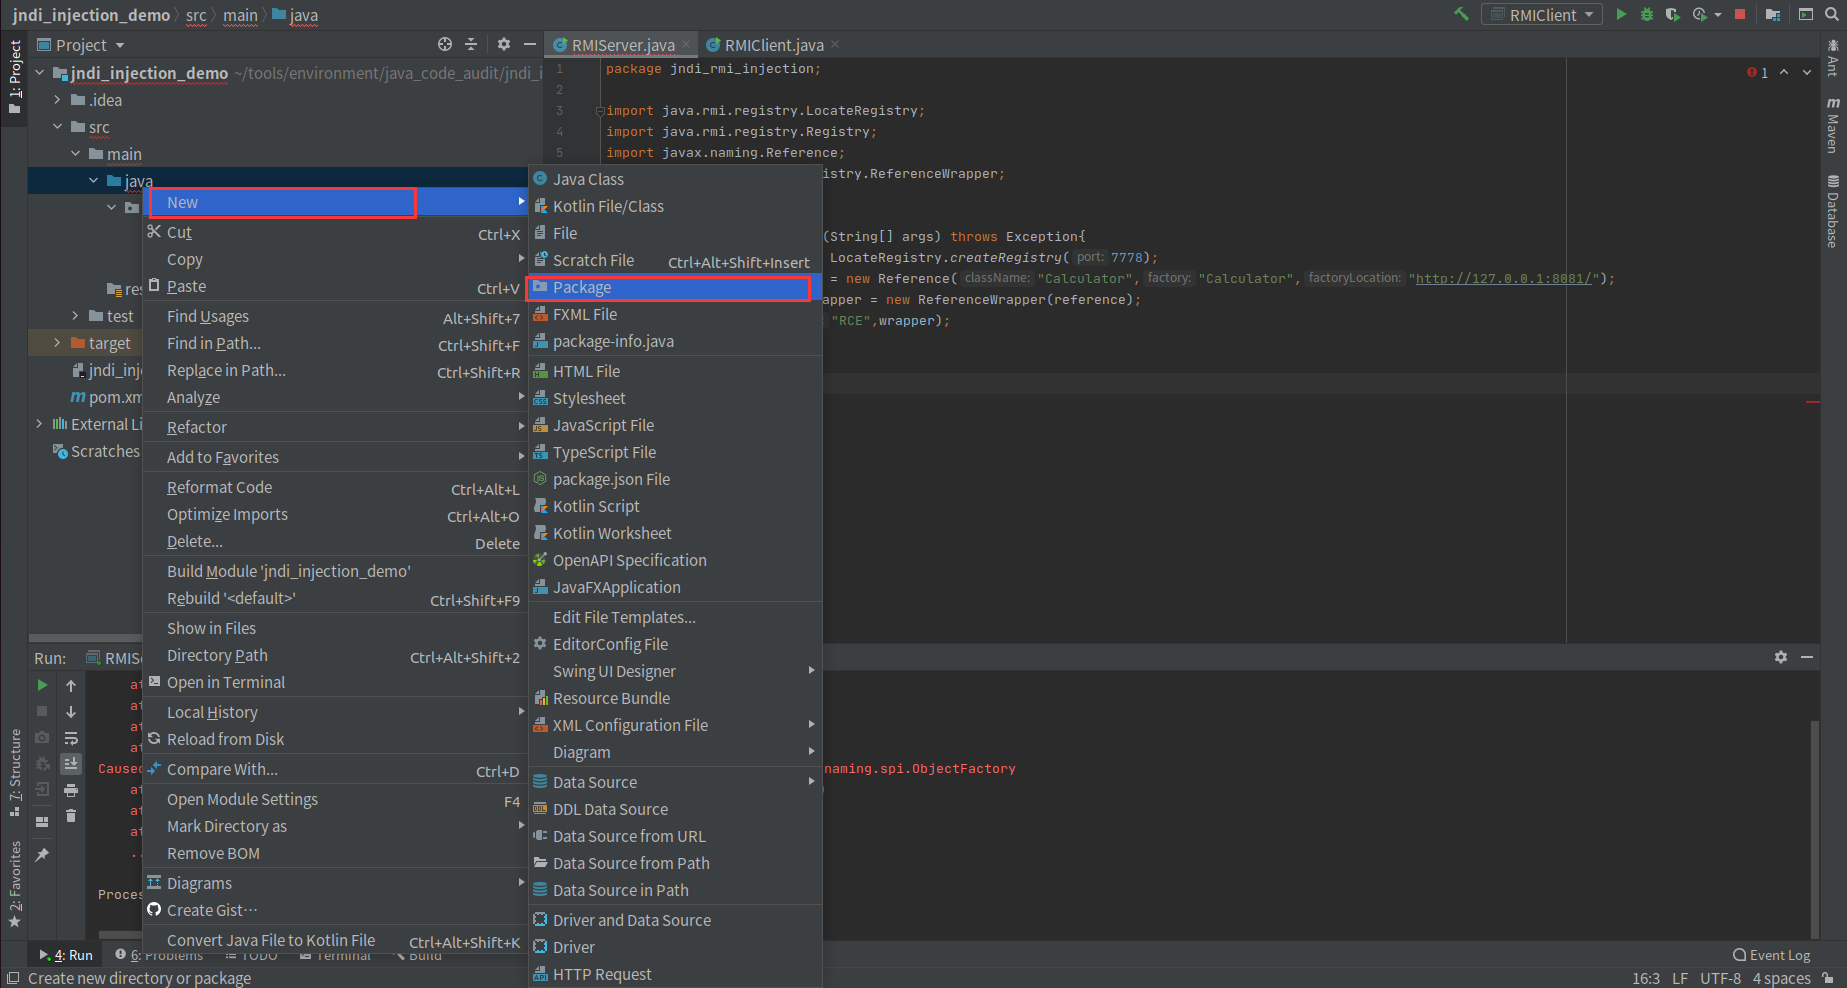Click the up arrow in Run console
The height and width of the screenshot is (988, 1847).
(71, 685)
